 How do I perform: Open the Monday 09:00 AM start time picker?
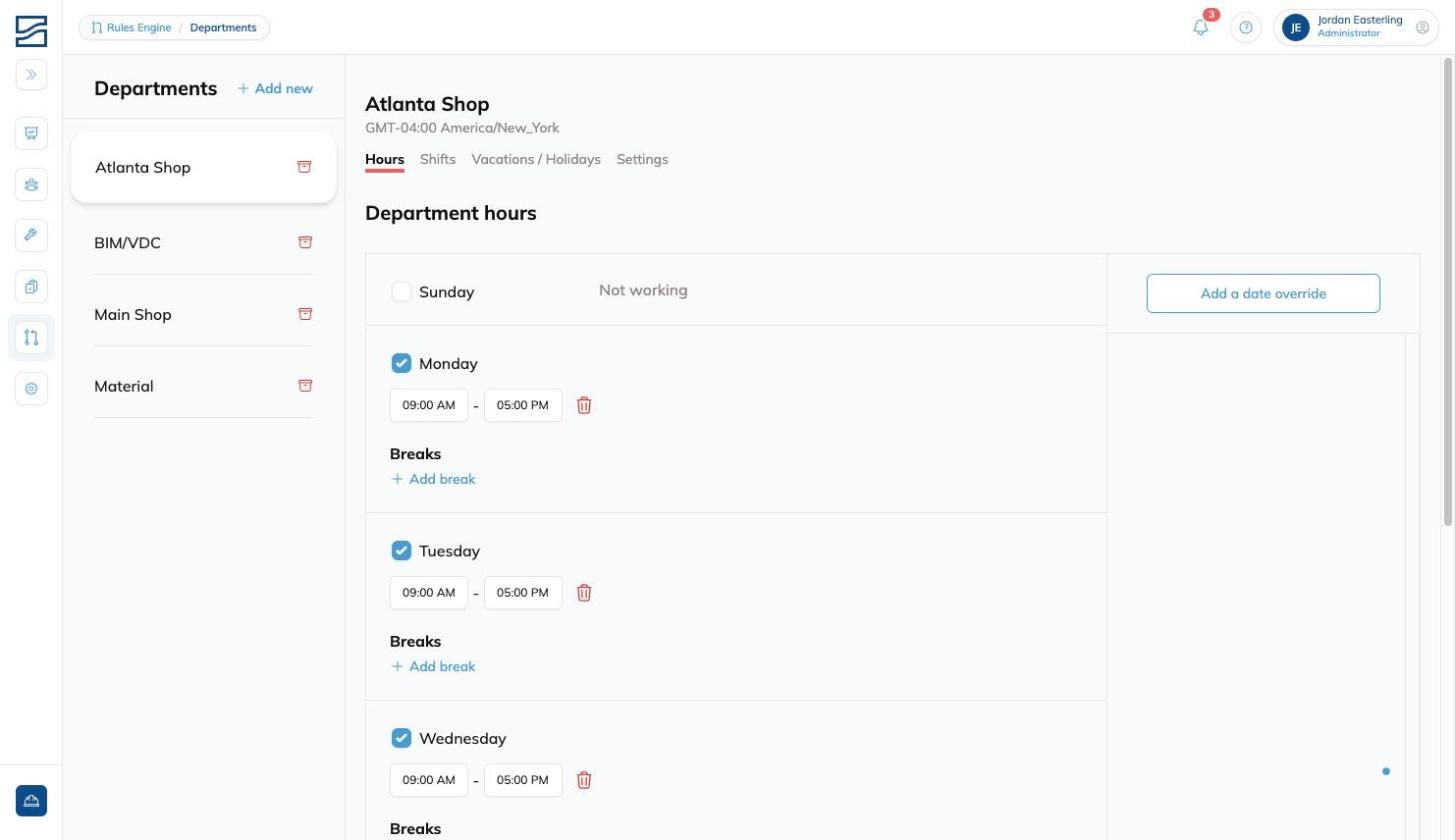point(429,405)
